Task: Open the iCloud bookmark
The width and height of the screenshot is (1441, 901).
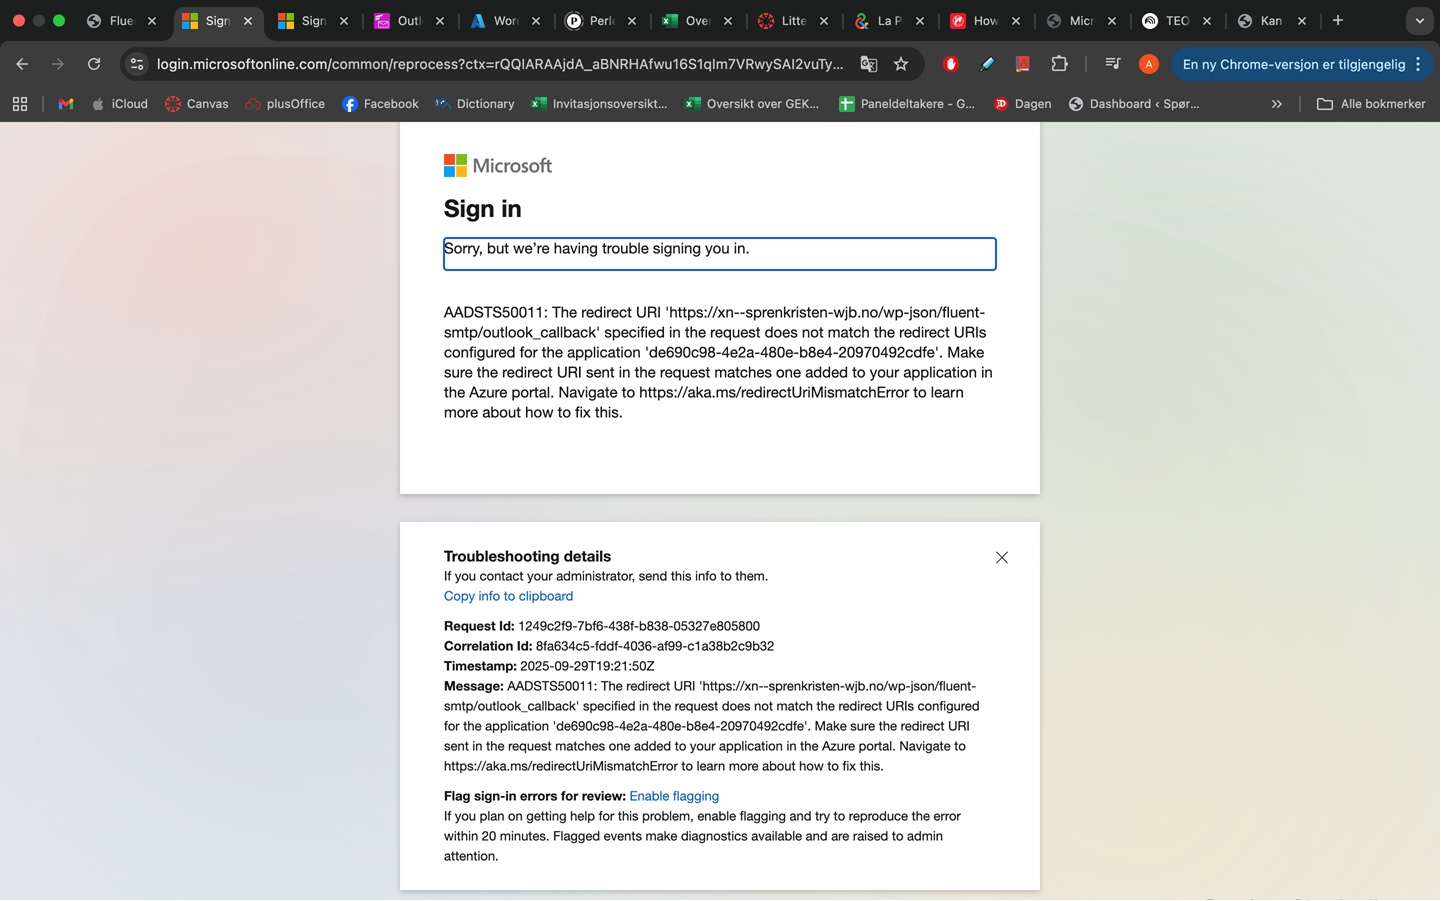Action: click(119, 104)
